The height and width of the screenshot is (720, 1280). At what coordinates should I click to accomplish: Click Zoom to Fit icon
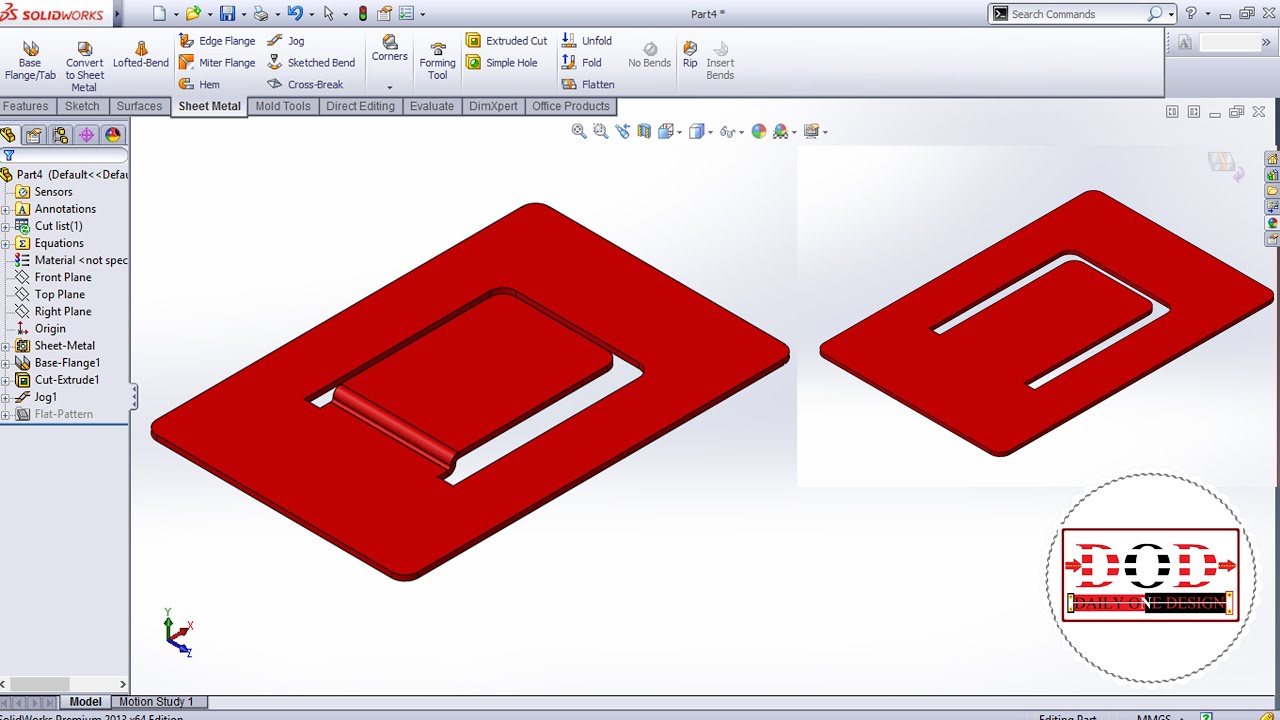(x=579, y=131)
